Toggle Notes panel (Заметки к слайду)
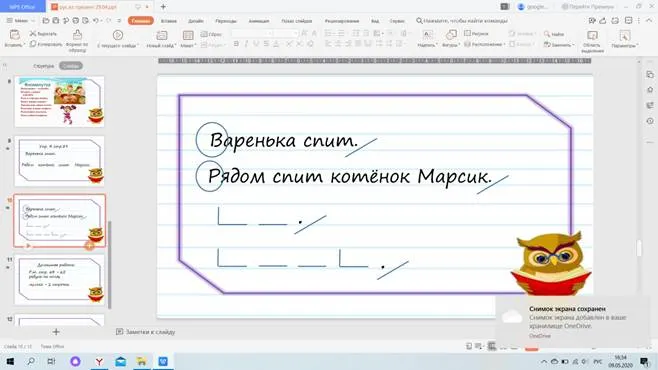Image resolution: width=658 pixels, height=370 pixels. pyautogui.click(x=146, y=332)
